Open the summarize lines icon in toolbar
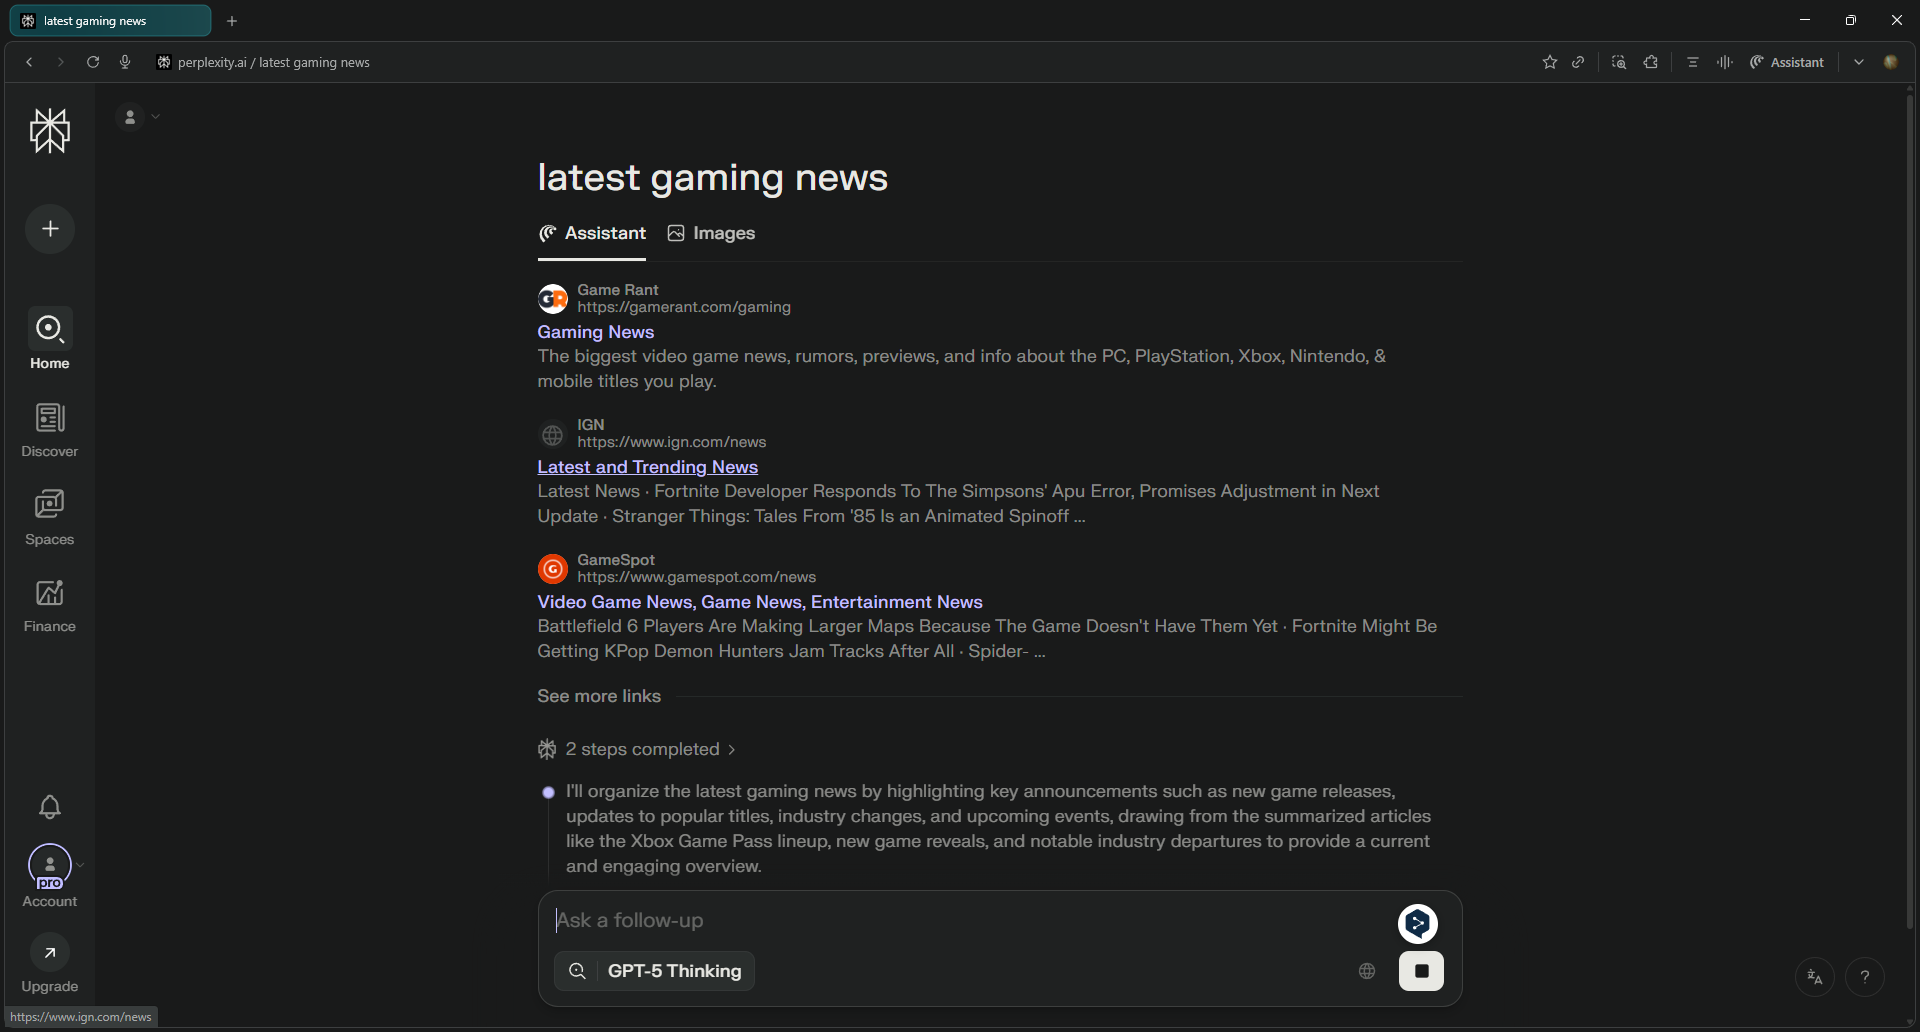The width and height of the screenshot is (1920, 1032). pyautogui.click(x=1693, y=62)
